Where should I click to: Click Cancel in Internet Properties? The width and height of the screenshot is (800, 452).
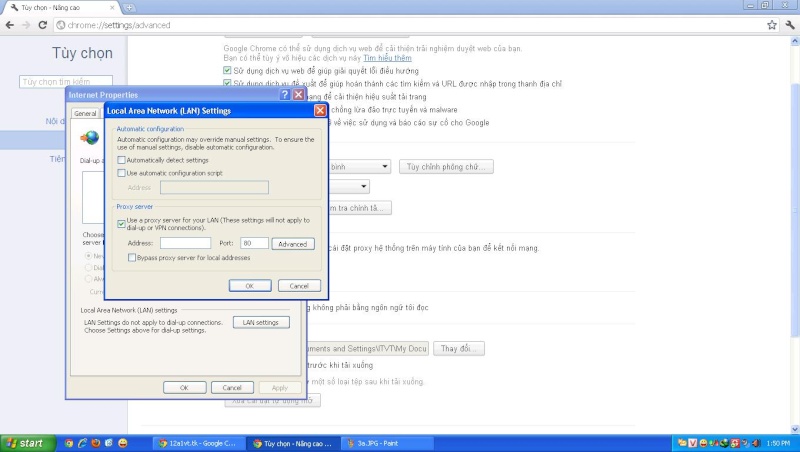[x=232, y=388]
